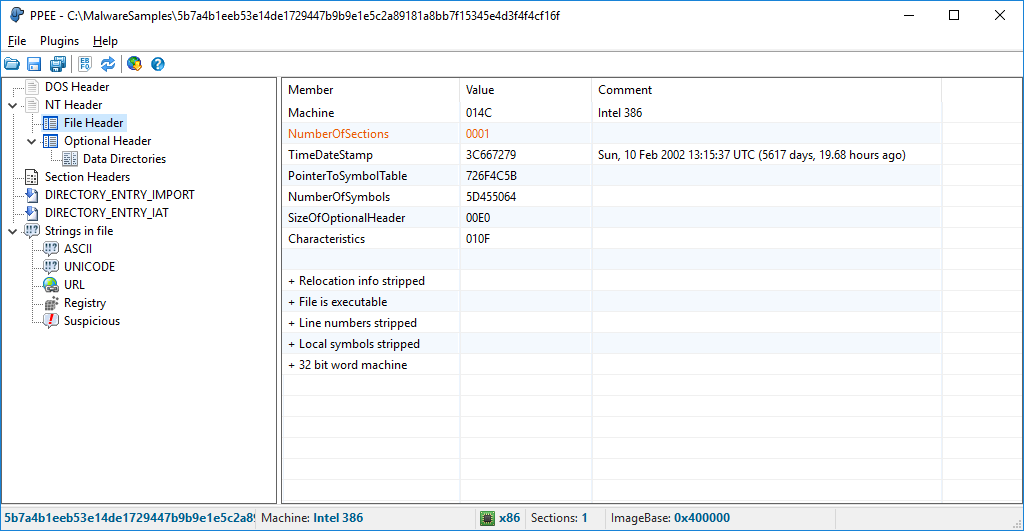
Task: Open the Plugins menu
Action: pos(59,41)
